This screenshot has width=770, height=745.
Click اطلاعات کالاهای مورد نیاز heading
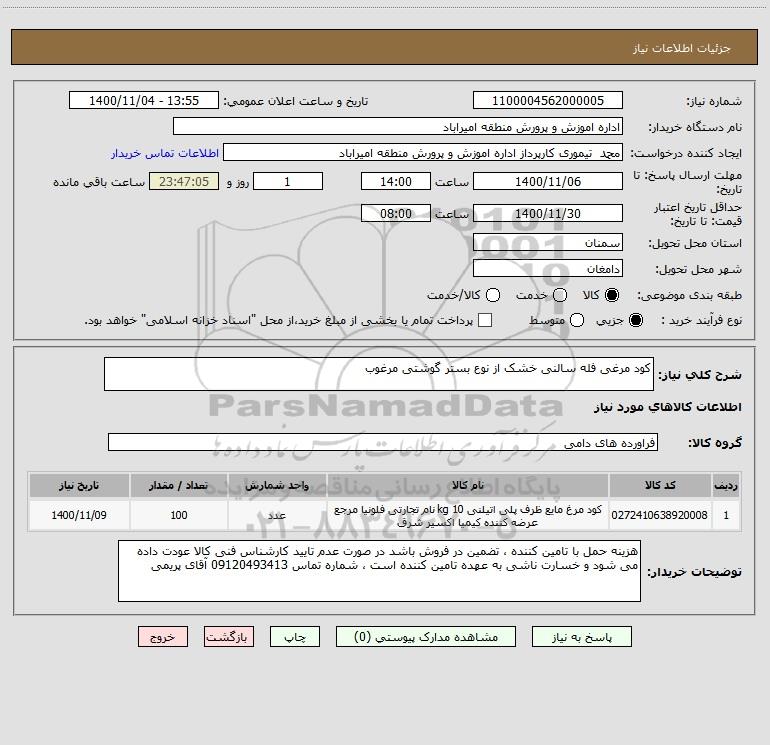point(667,407)
